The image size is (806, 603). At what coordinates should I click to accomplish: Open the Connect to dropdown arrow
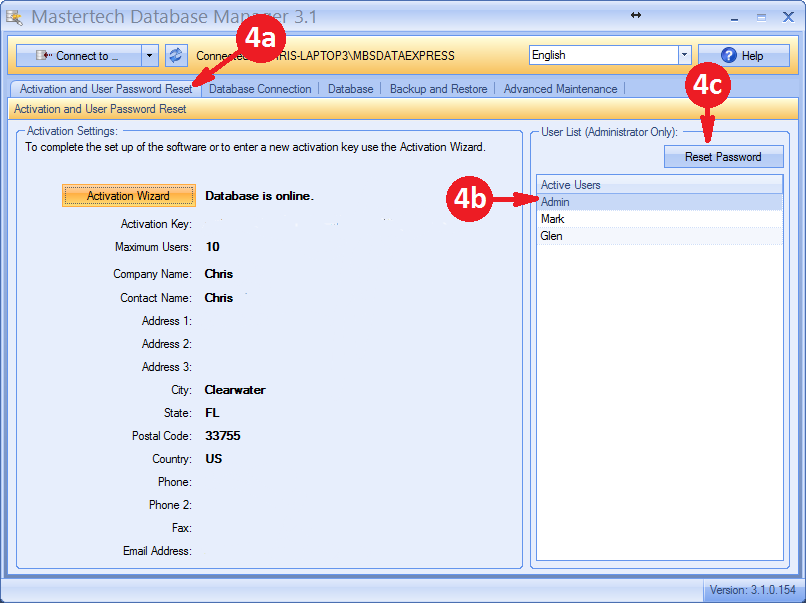click(150, 56)
